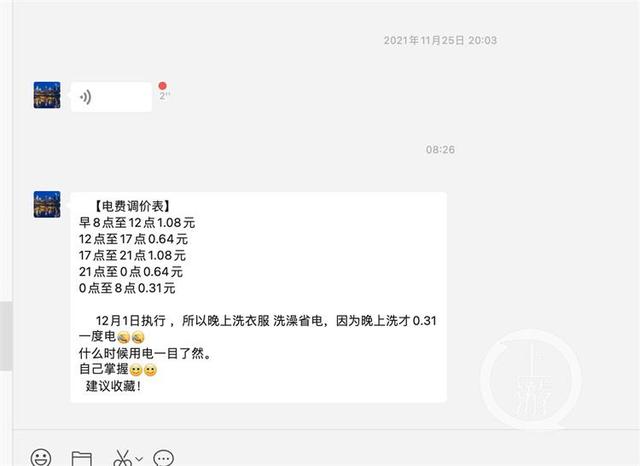Click the sound wave icon in voice bubble
The image size is (640, 466).
tap(85, 97)
